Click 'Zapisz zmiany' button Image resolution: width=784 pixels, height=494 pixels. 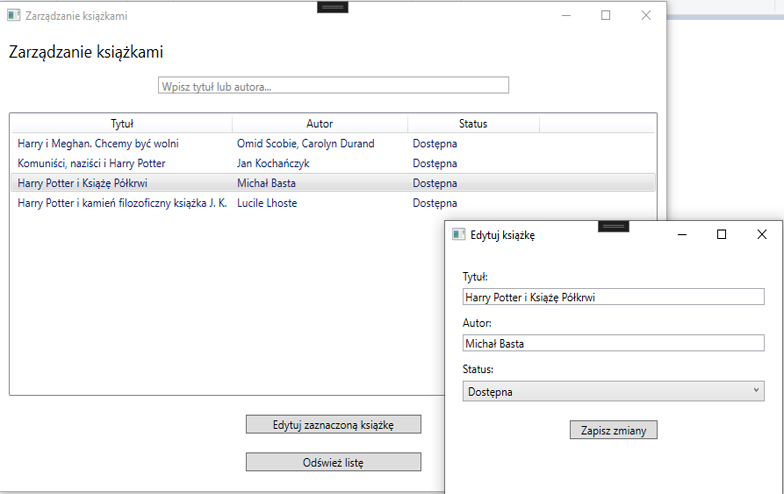click(x=614, y=430)
